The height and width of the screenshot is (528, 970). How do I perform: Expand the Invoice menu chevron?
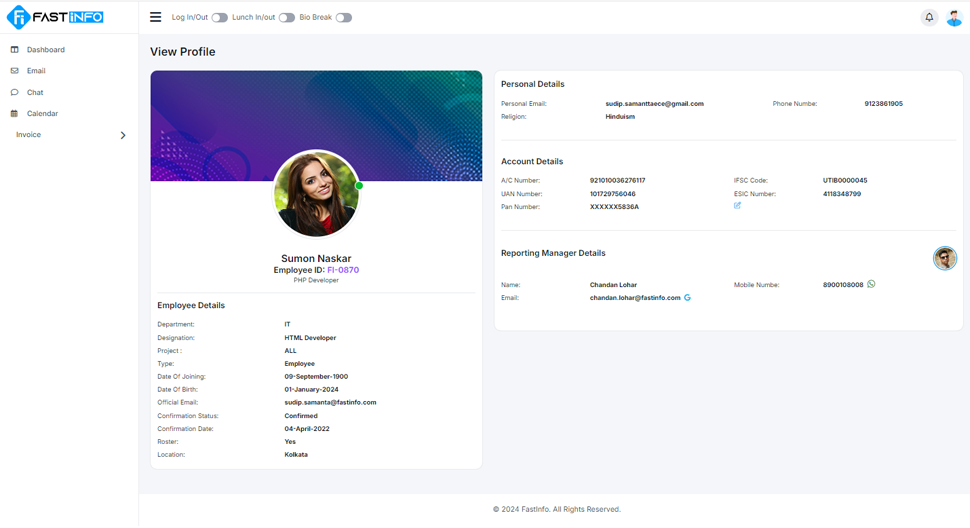(x=123, y=135)
